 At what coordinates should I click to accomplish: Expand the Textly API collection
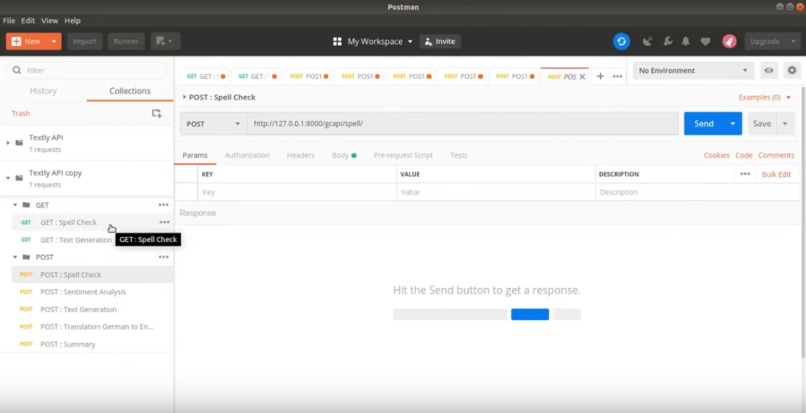point(8,142)
